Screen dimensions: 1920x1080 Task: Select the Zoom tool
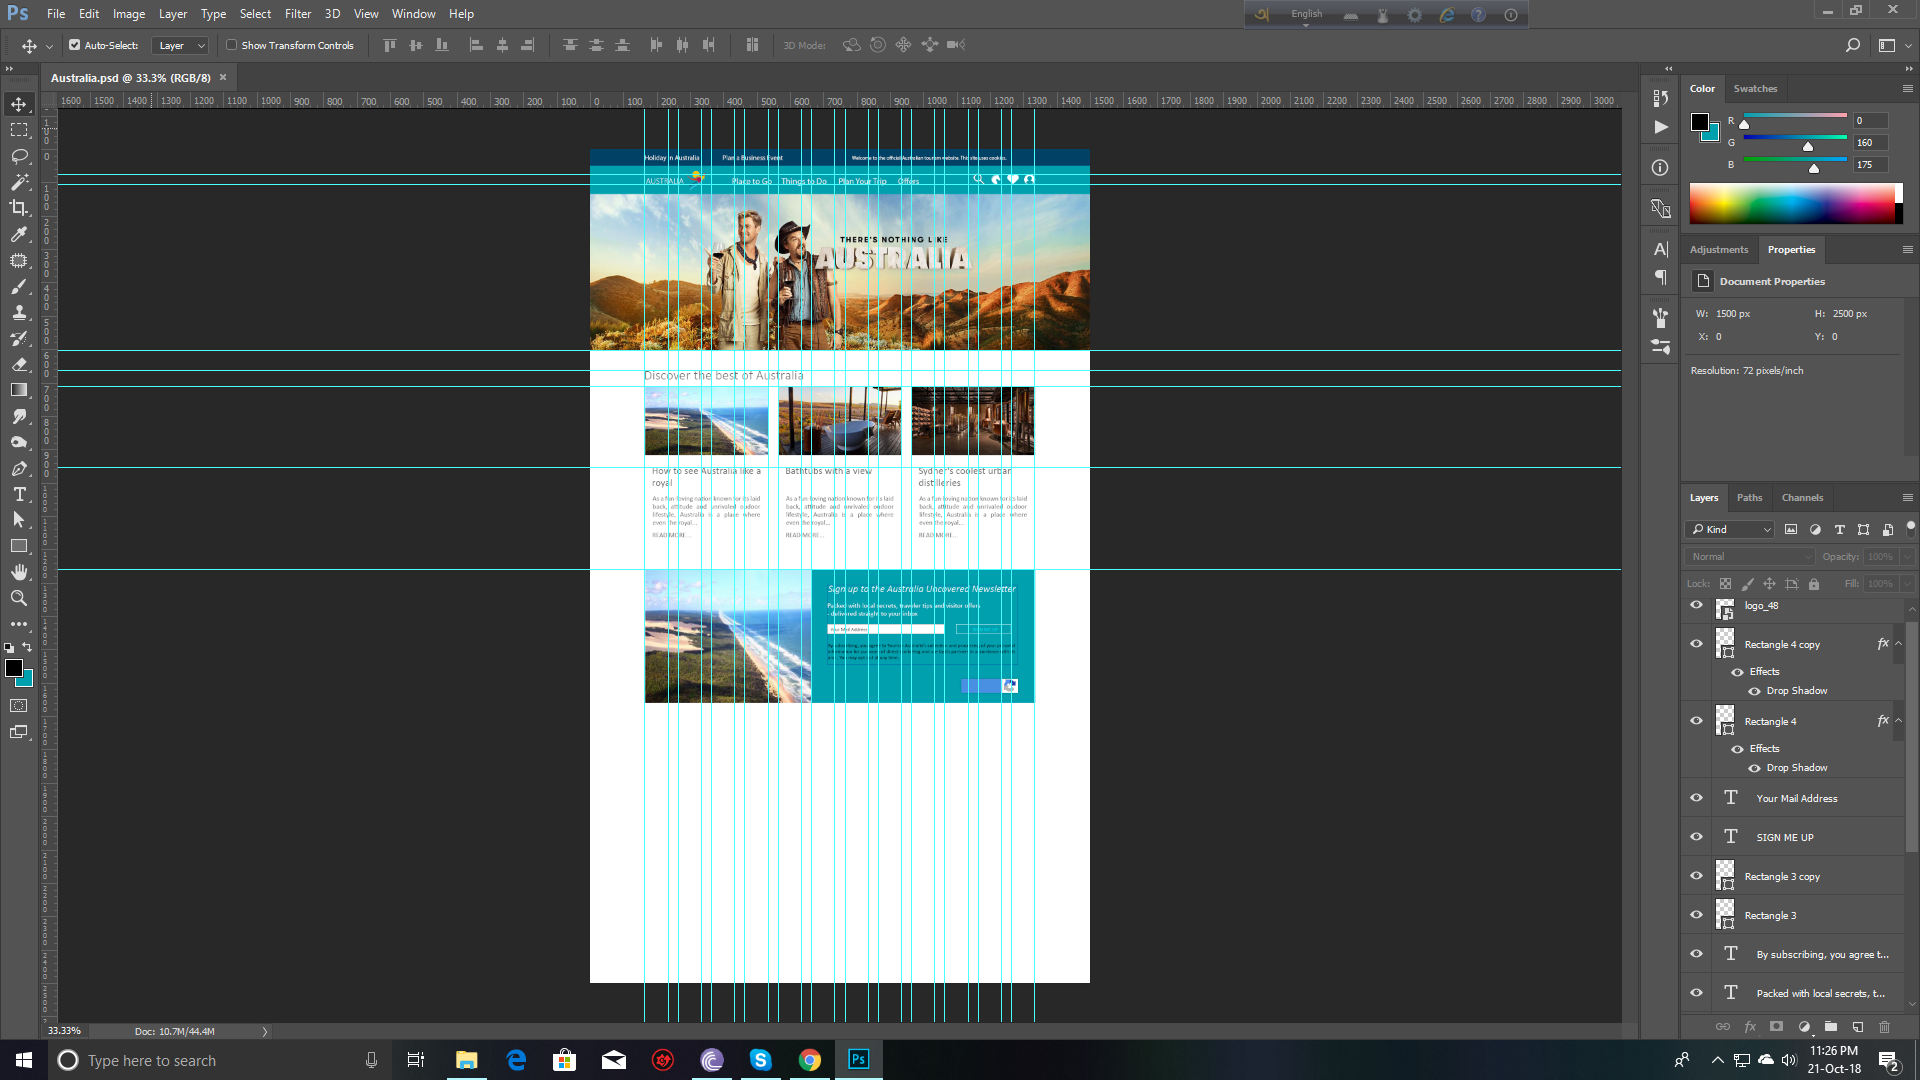pyautogui.click(x=19, y=598)
